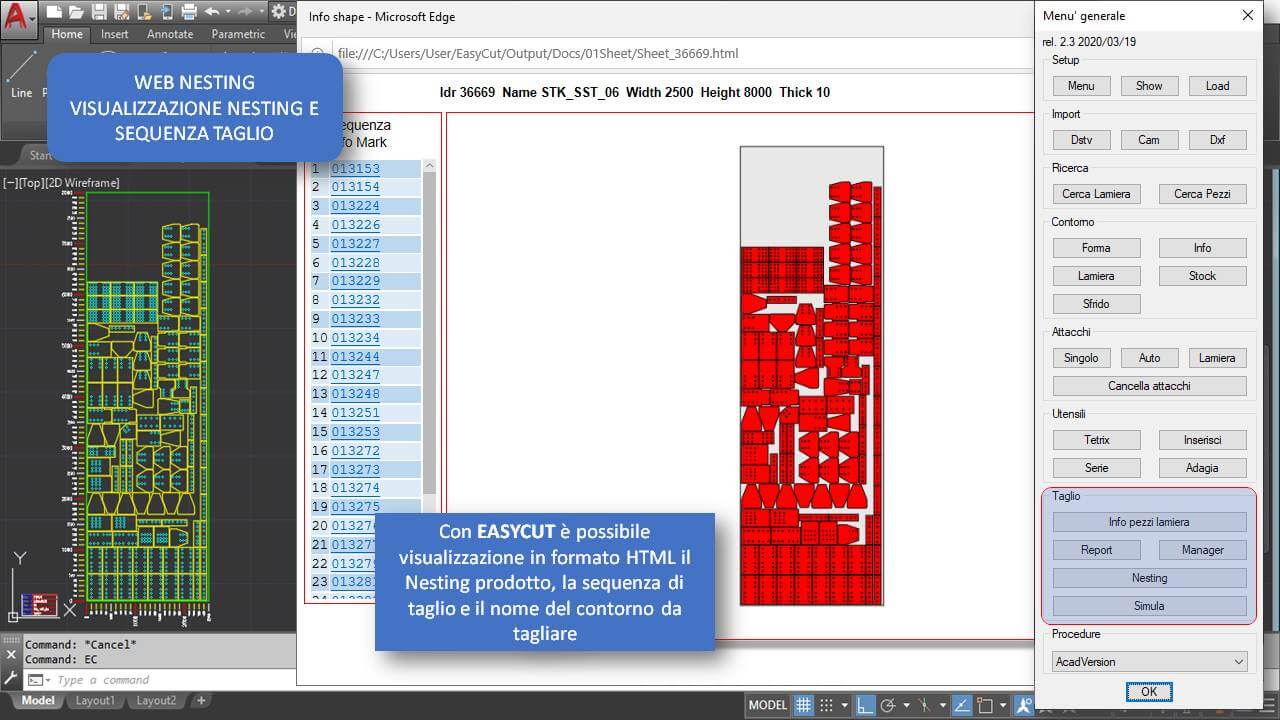Click the Undo arrow icon
The height and width of the screenshot is (720, 1280).
pos(212,12)
